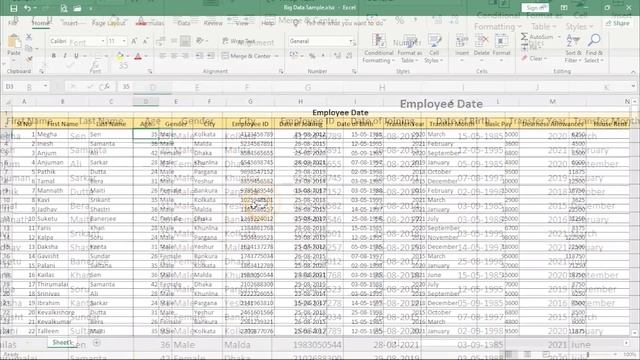The image size is (640, 360).
Task: Toggle Bold formatting
Action: [53, 56]
